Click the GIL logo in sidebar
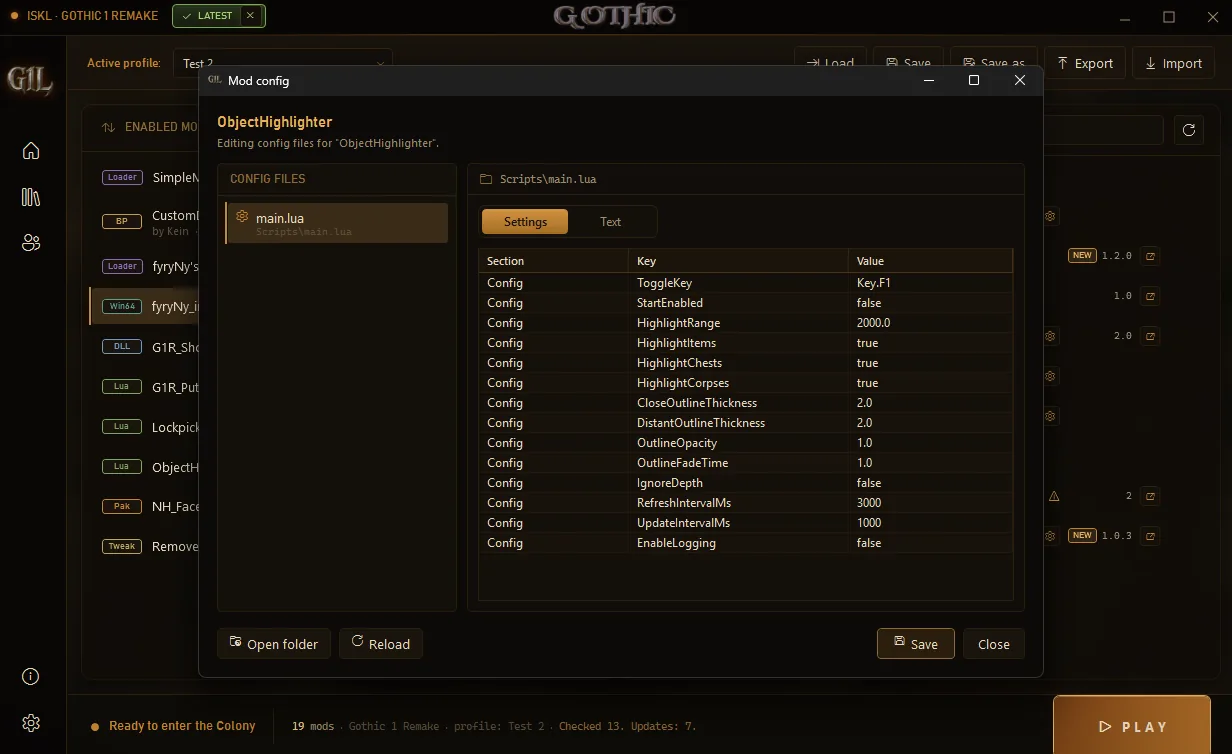 point(30,80)
